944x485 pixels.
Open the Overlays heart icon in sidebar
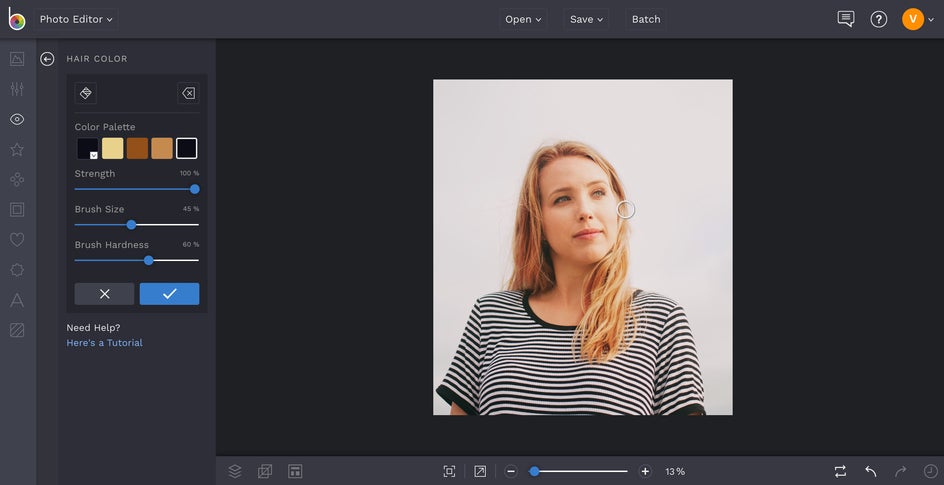point(17,240)
